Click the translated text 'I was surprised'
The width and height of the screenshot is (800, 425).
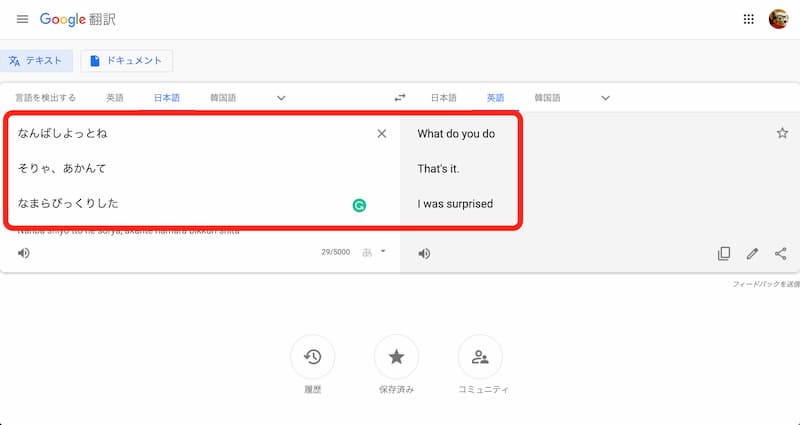click(x=455, y=204)
